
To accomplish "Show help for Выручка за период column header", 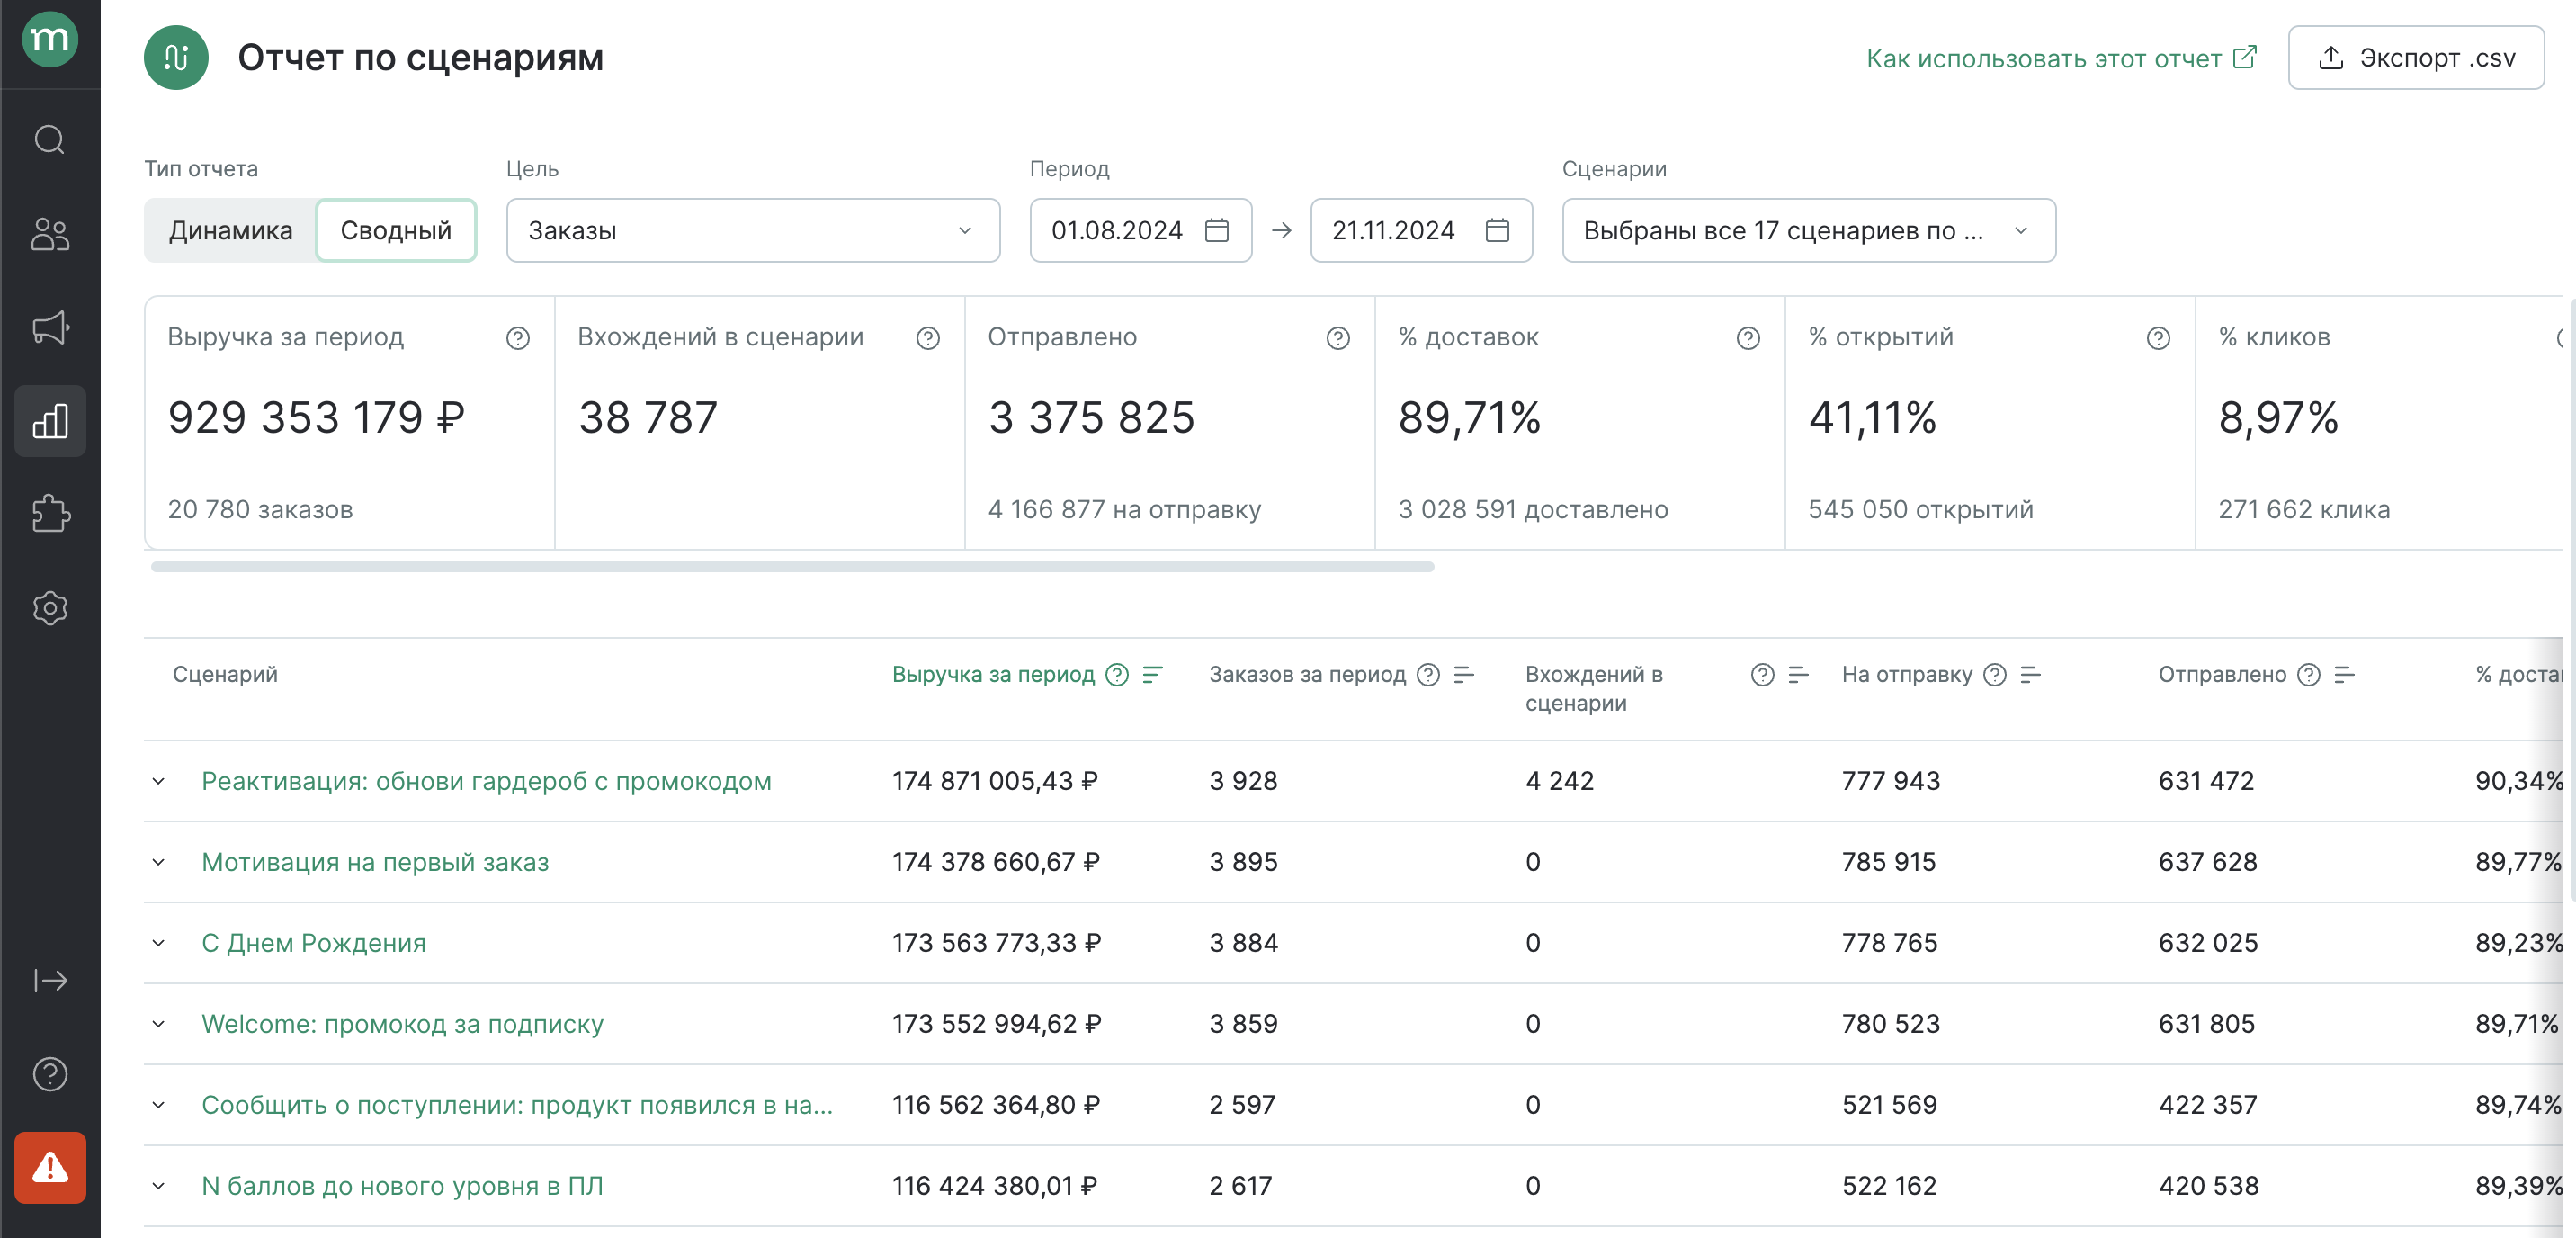I will point(1117,675).
